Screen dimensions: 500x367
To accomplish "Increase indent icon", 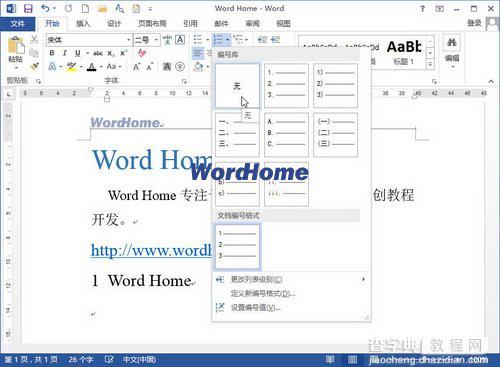I will (275, 40).
